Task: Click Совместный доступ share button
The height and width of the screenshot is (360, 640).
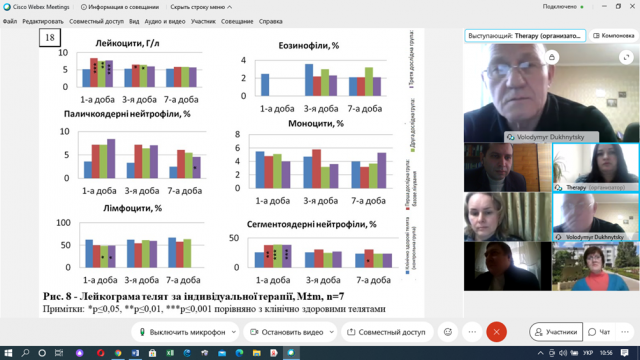Action: tap(387, 332)
